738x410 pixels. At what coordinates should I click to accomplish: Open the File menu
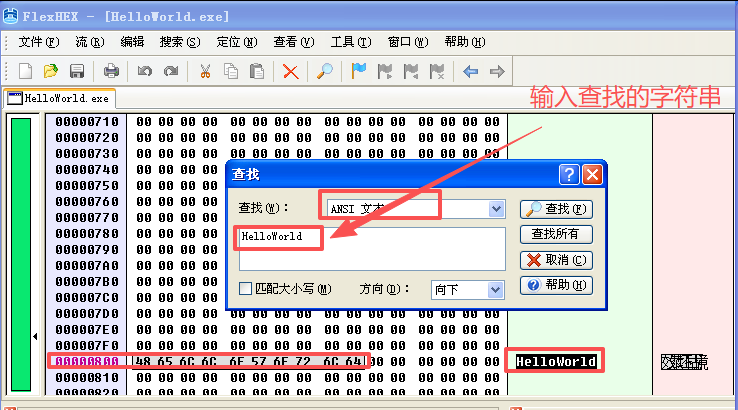(39, 42)
